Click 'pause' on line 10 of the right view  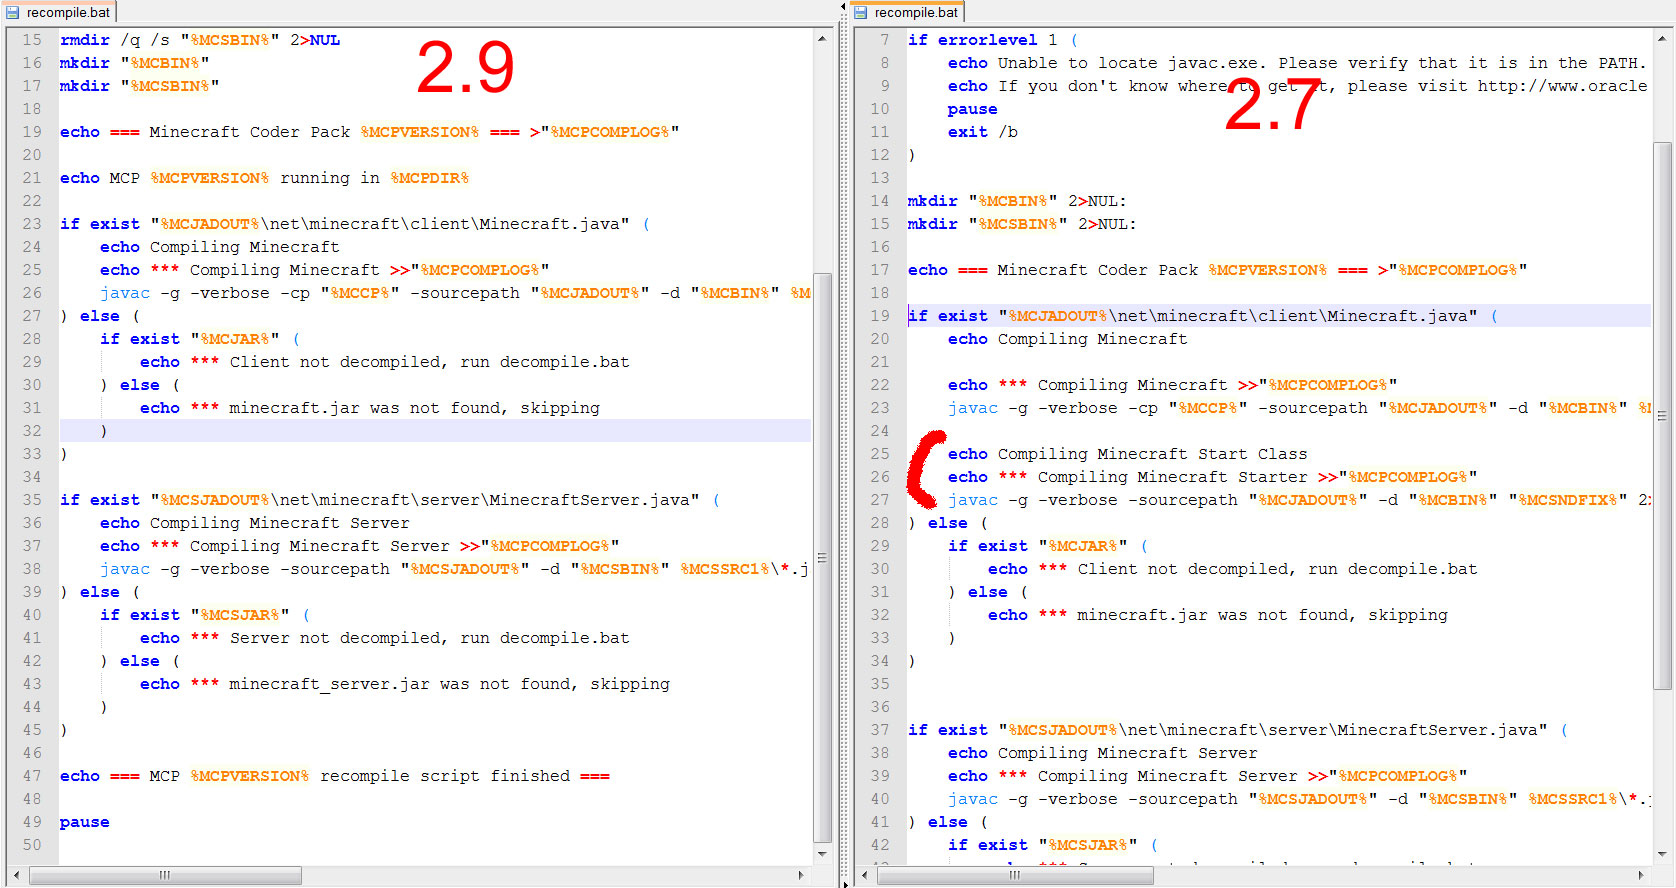(973, 109)
